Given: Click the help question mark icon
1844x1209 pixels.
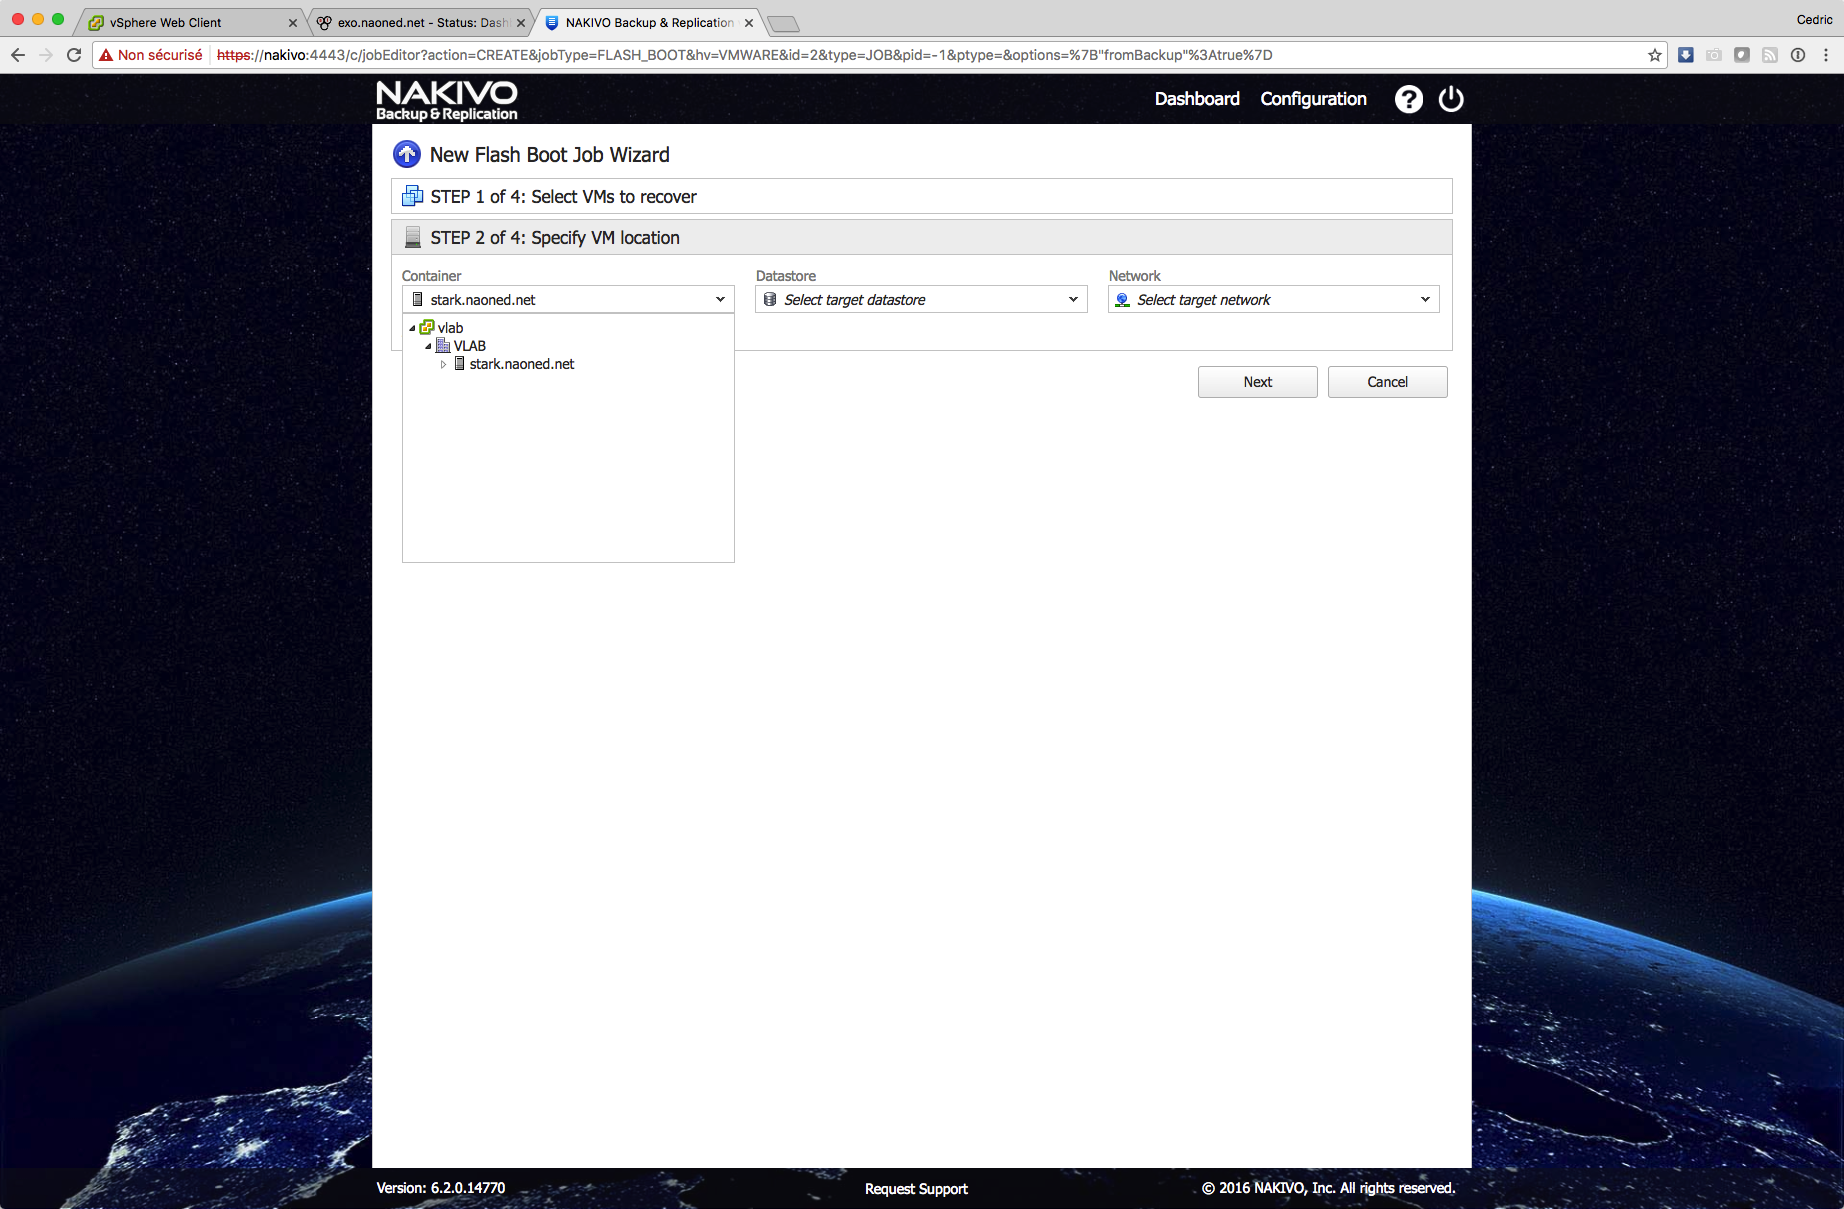Looking at the screenshot, I should coord(1408,99).
